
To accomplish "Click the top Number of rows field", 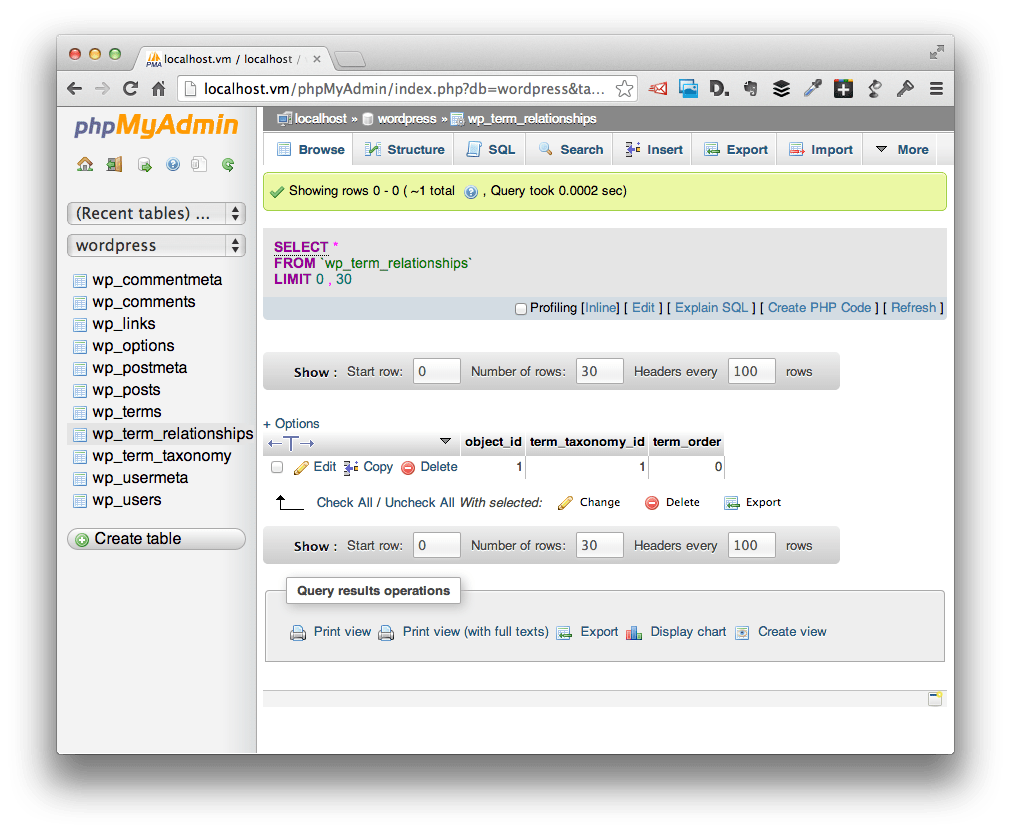I will pyautogui.click(x=599, y=371).
